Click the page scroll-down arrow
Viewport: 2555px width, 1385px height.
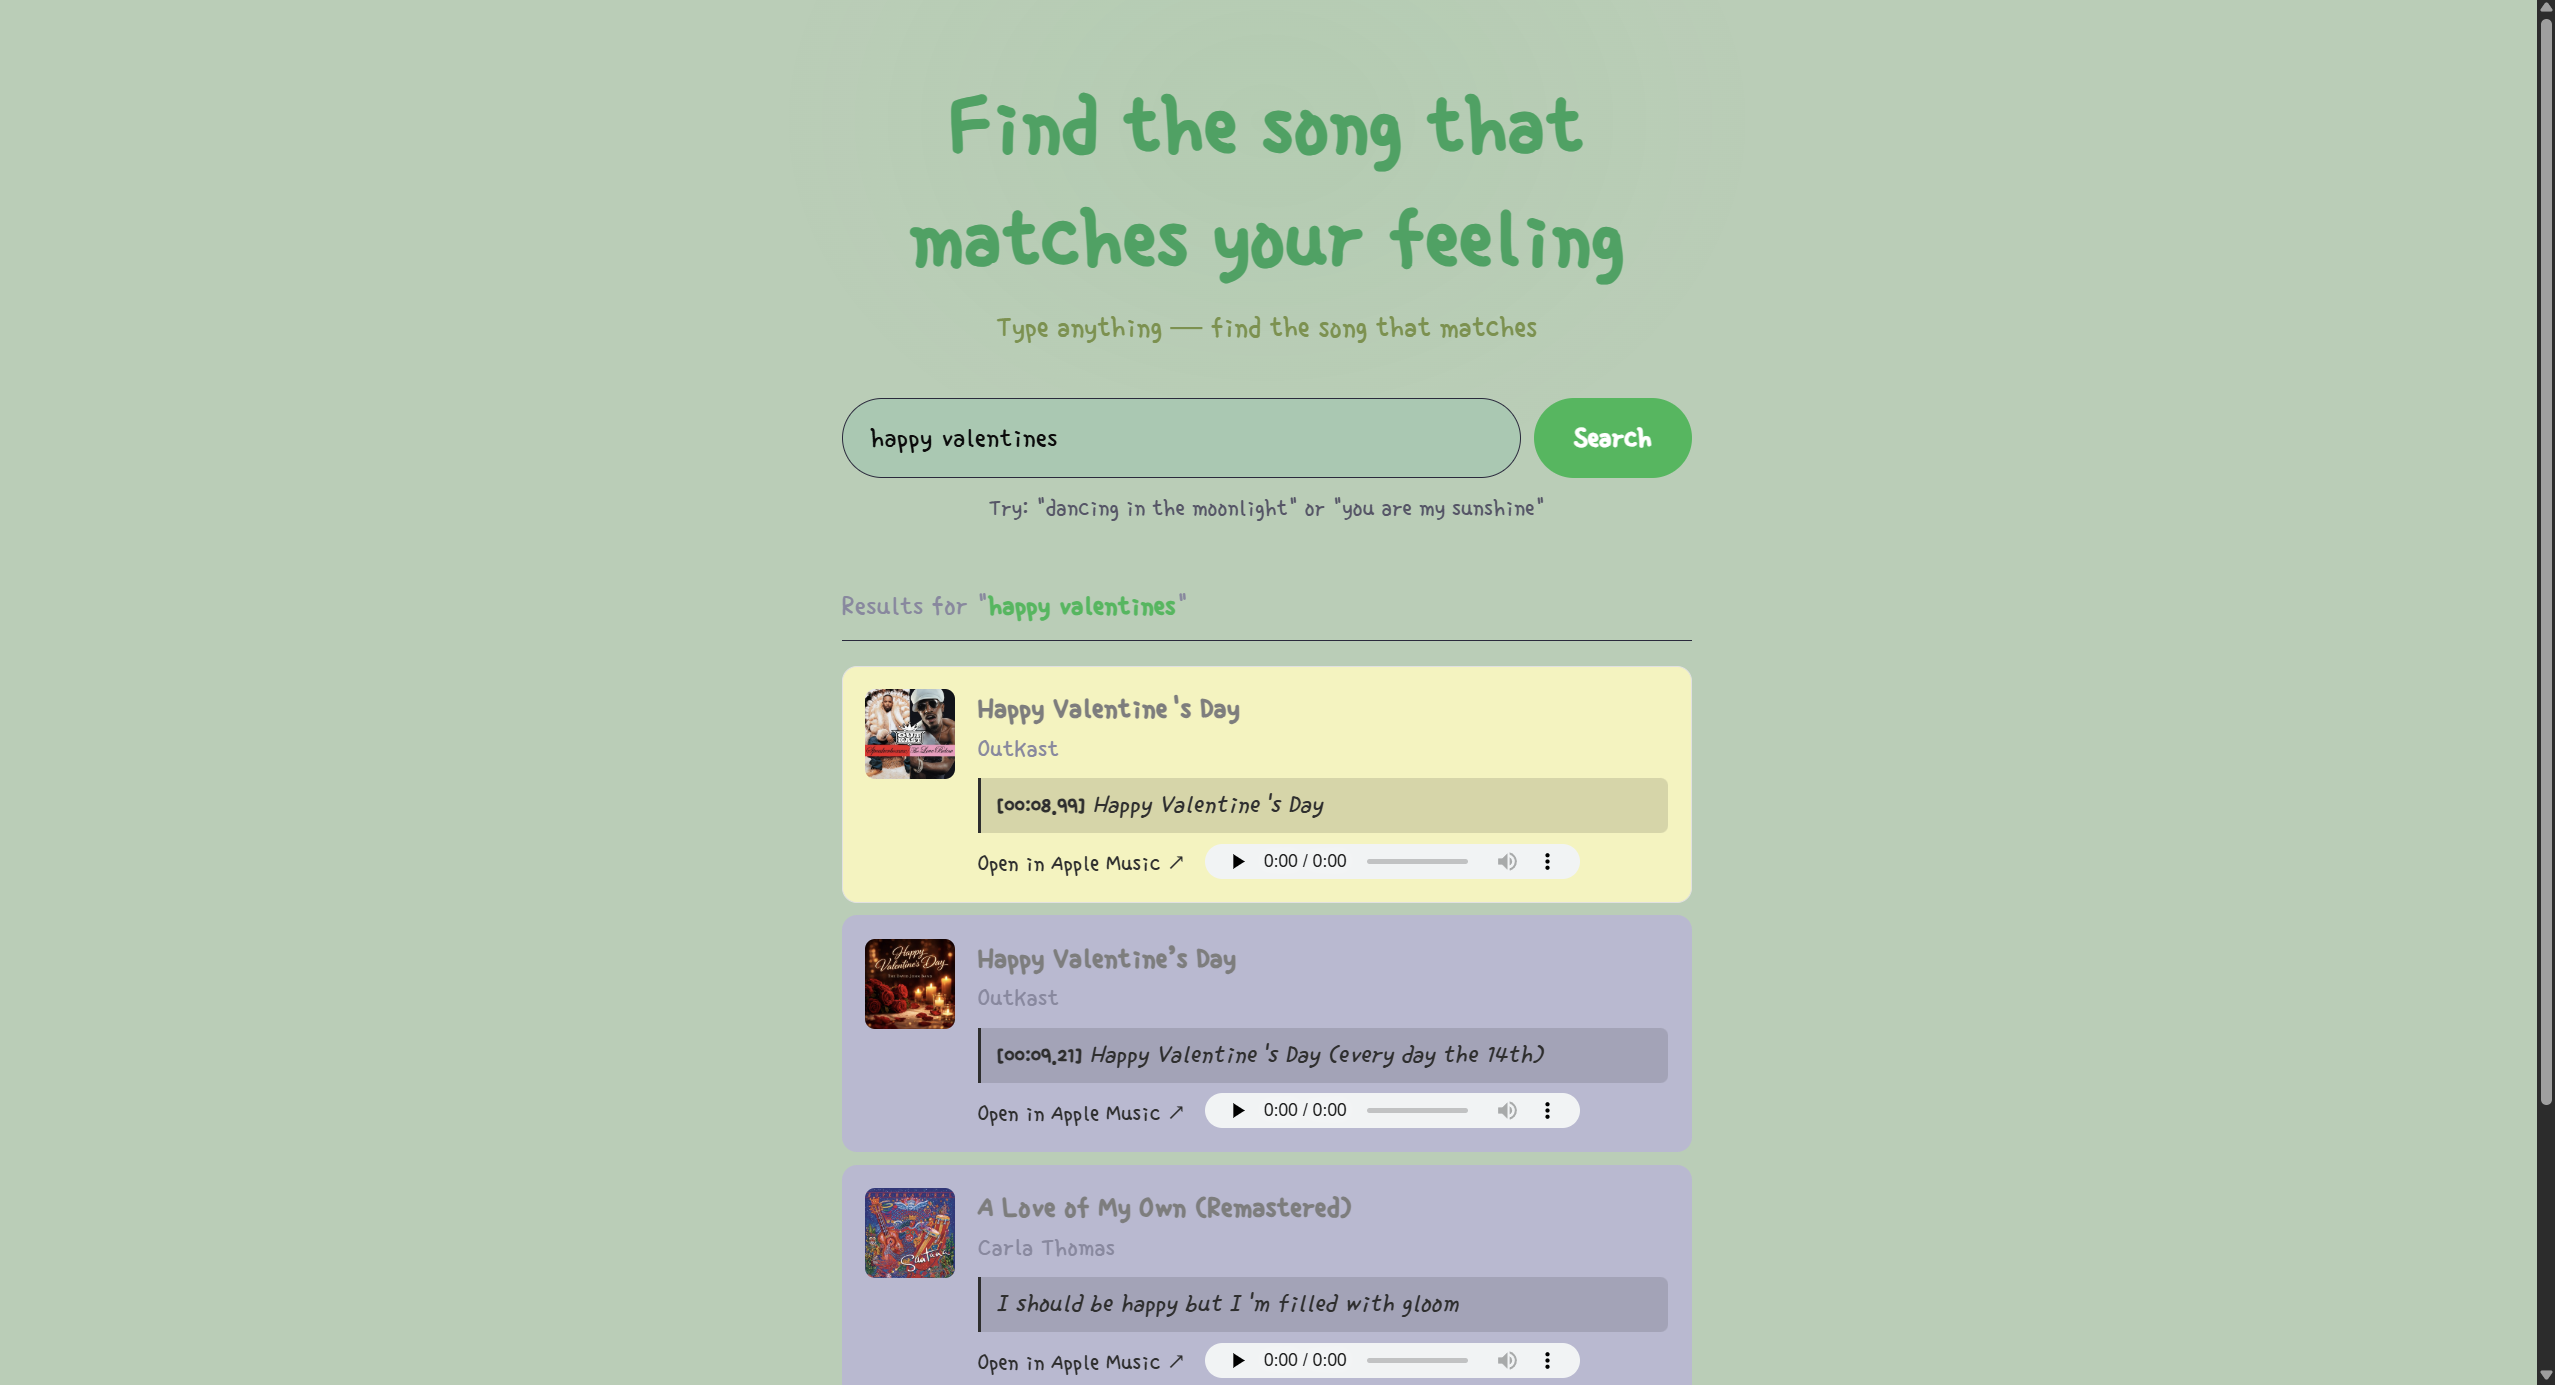tap(2545, 1376)
